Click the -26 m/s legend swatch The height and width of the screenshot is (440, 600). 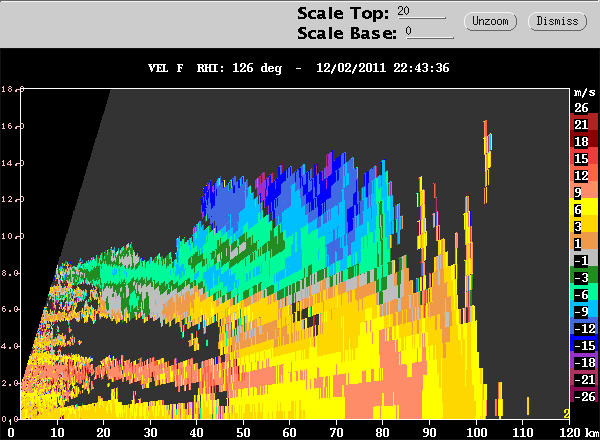581,396
